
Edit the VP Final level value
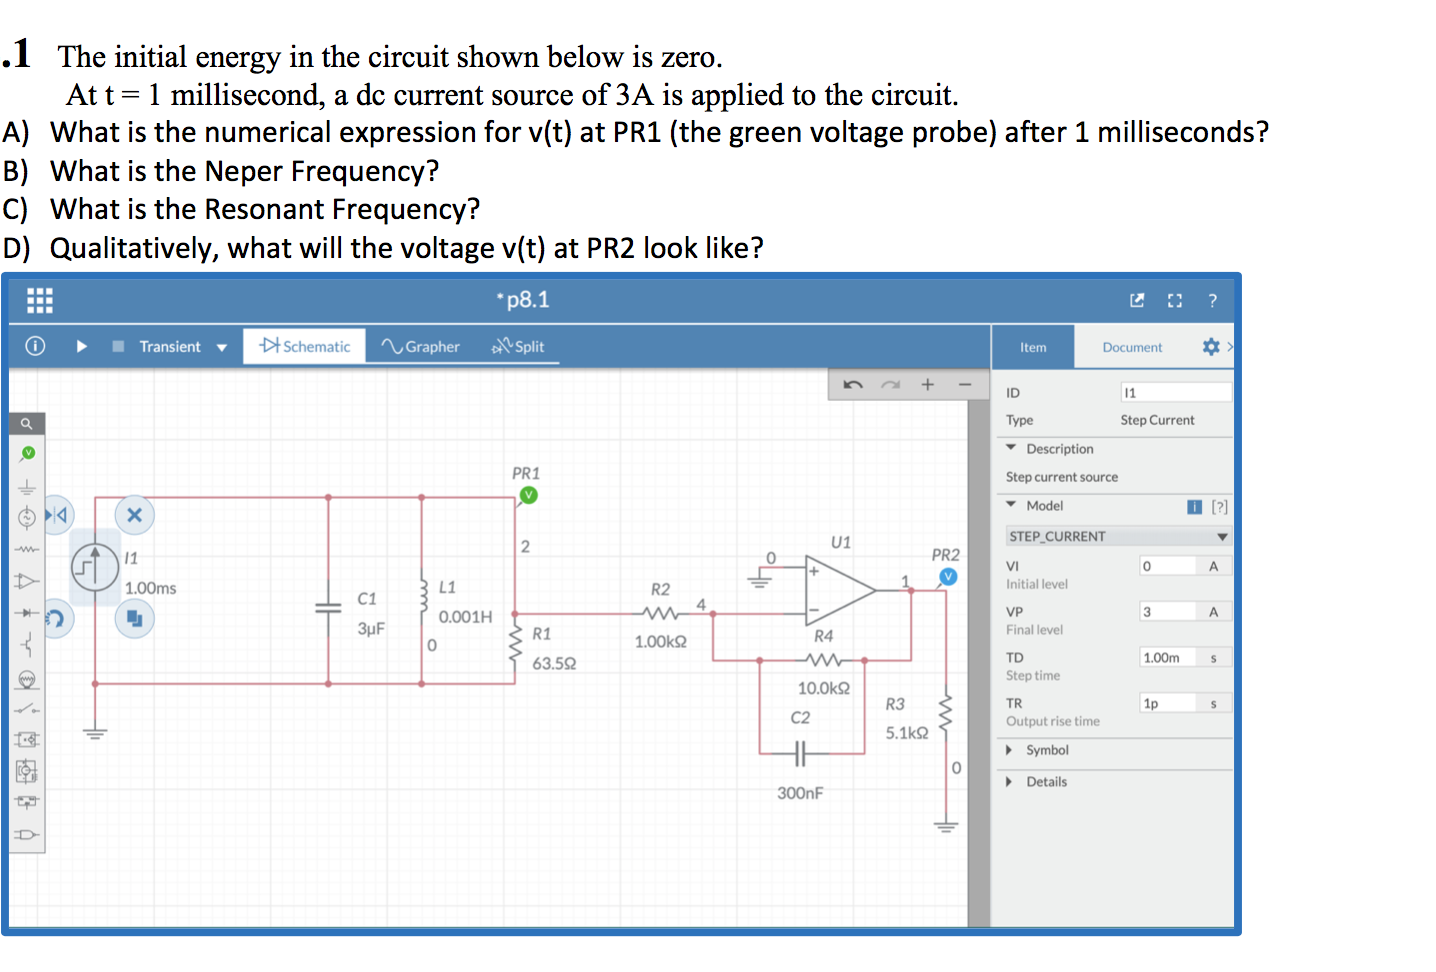(1168, 610)
